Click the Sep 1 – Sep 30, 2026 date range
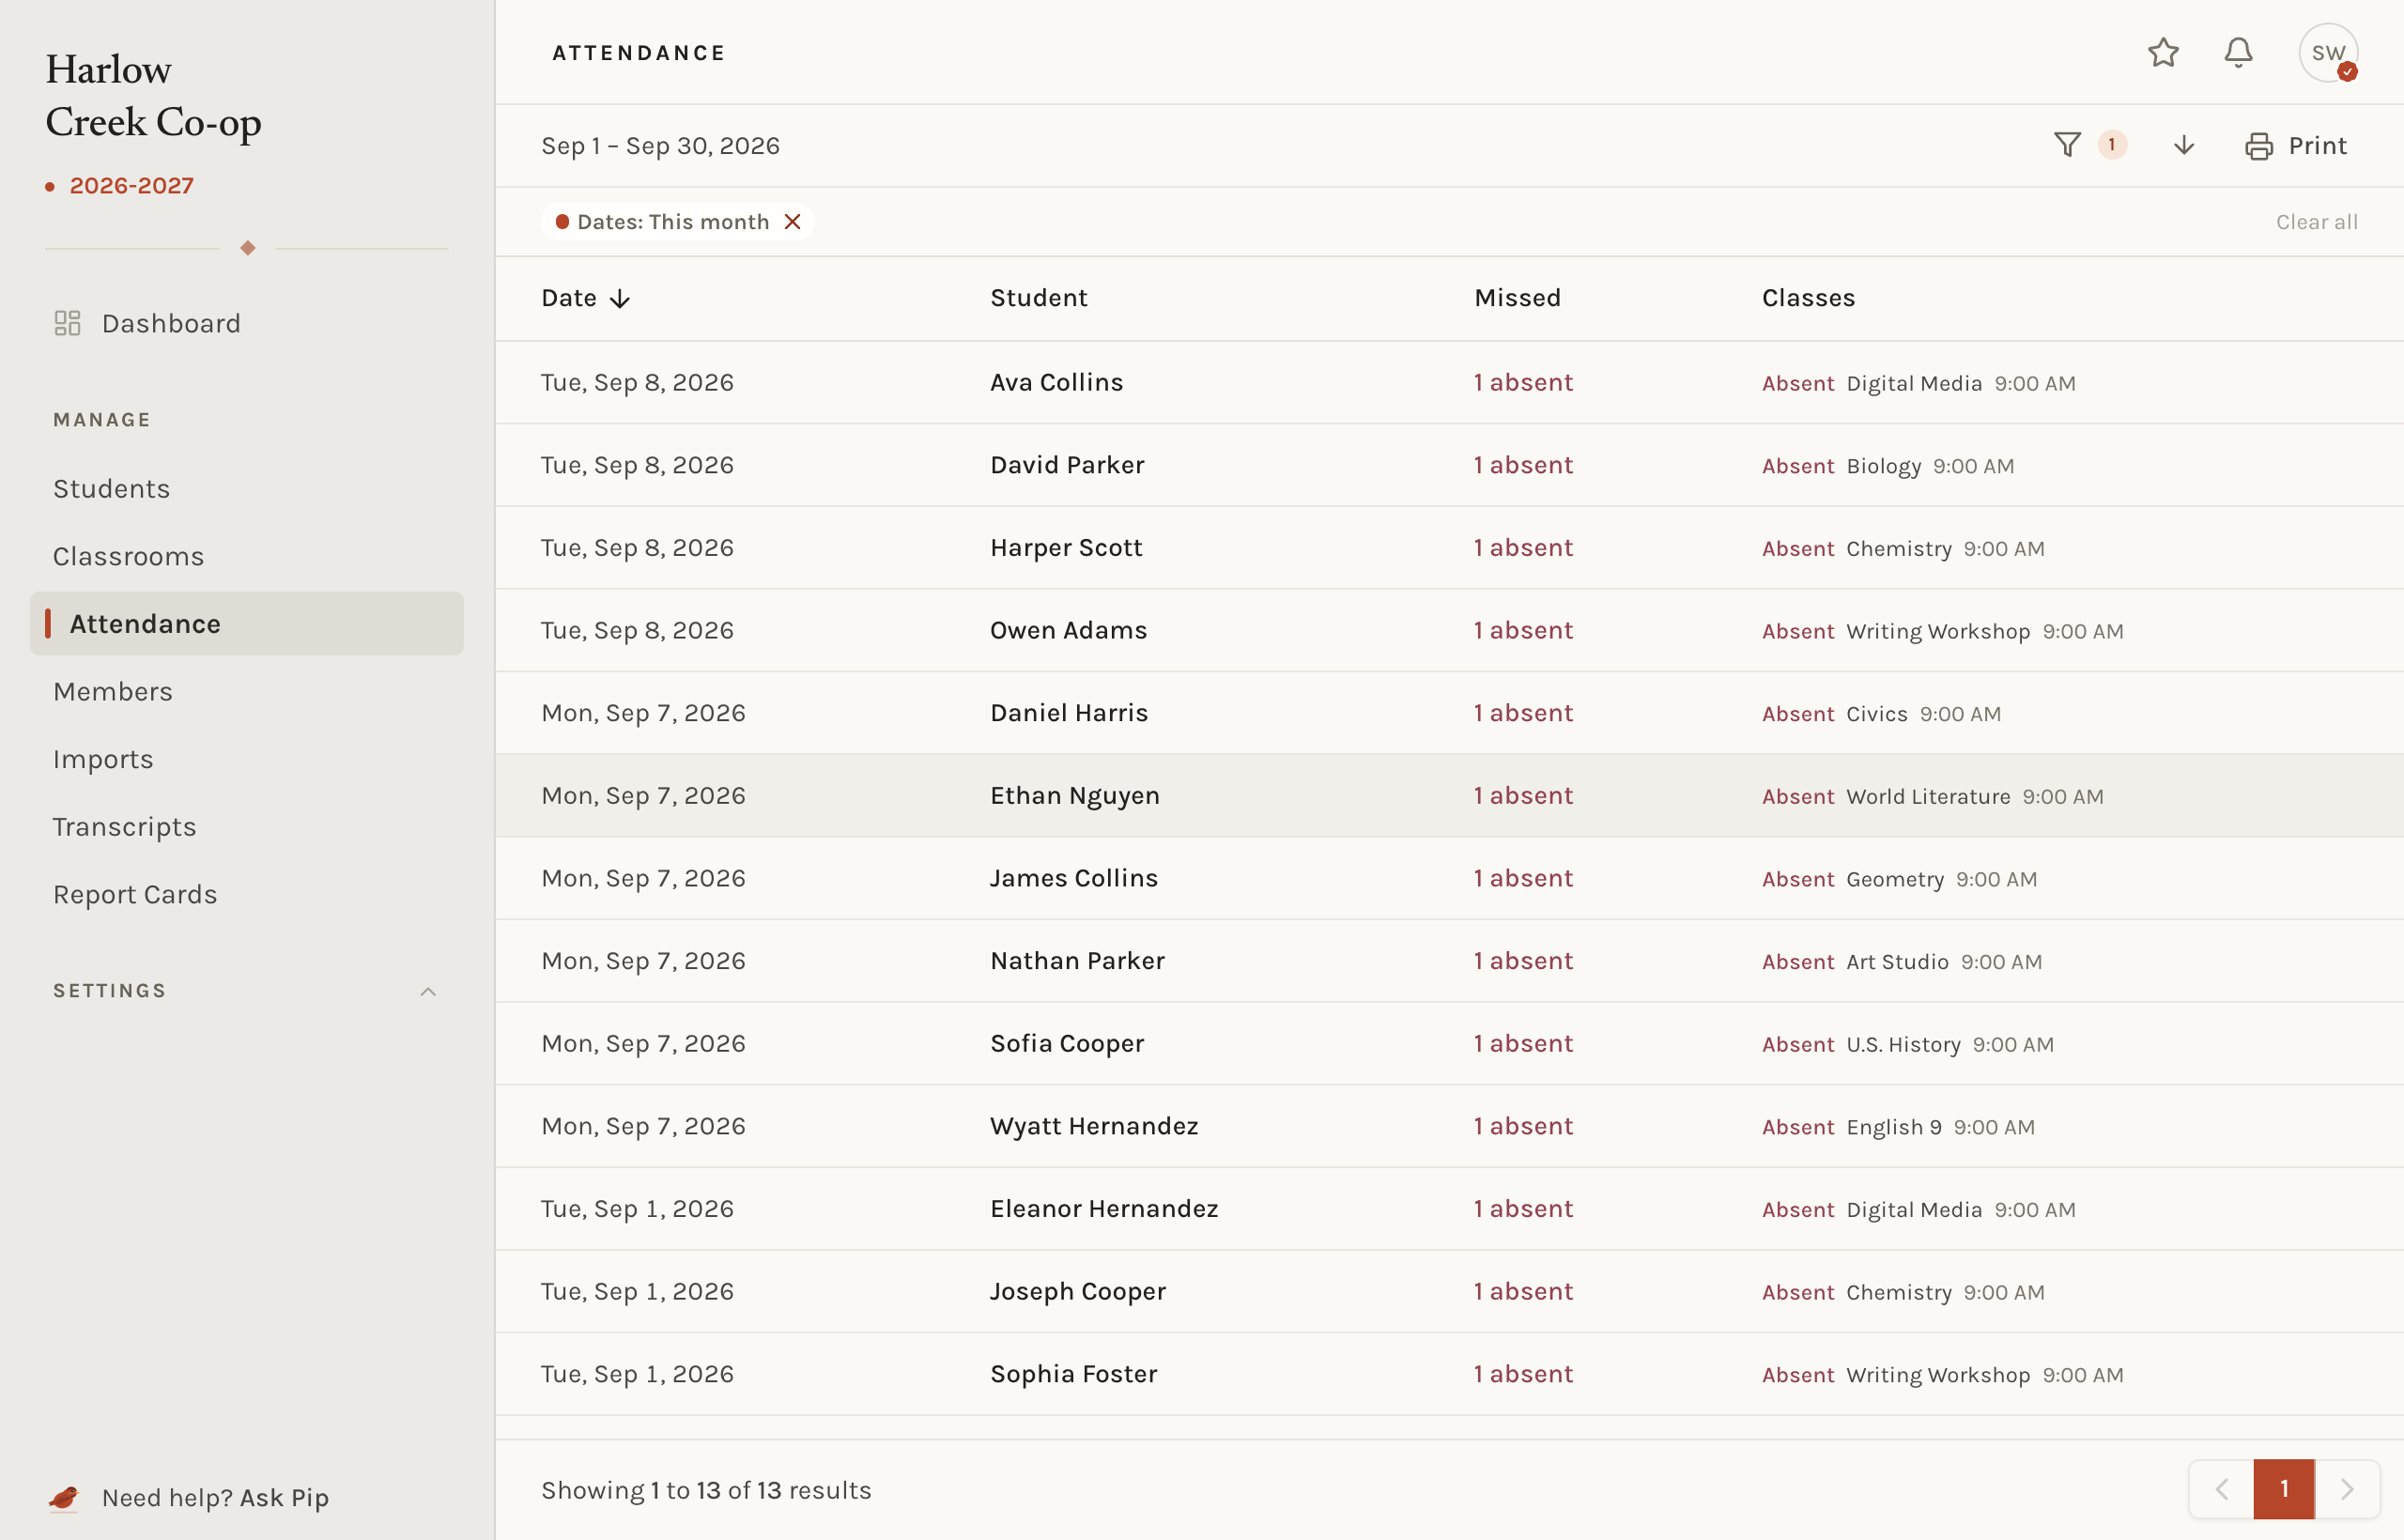Viewport: 2404px width, 1540px height. tap(660, 146)
